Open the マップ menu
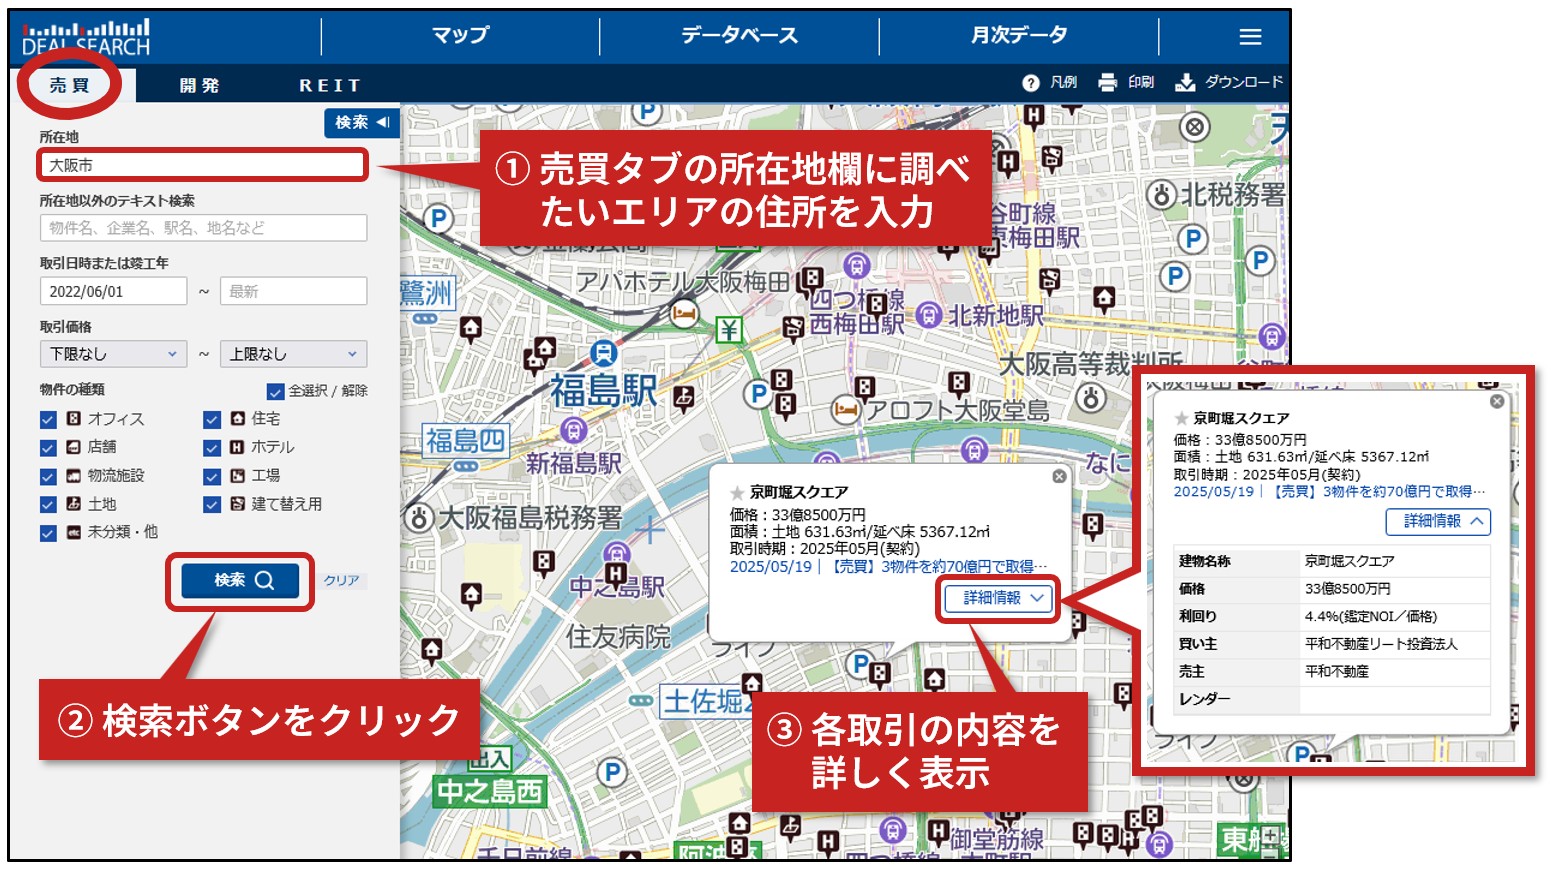The image size is (1560, 876). (x=460, y=36)
